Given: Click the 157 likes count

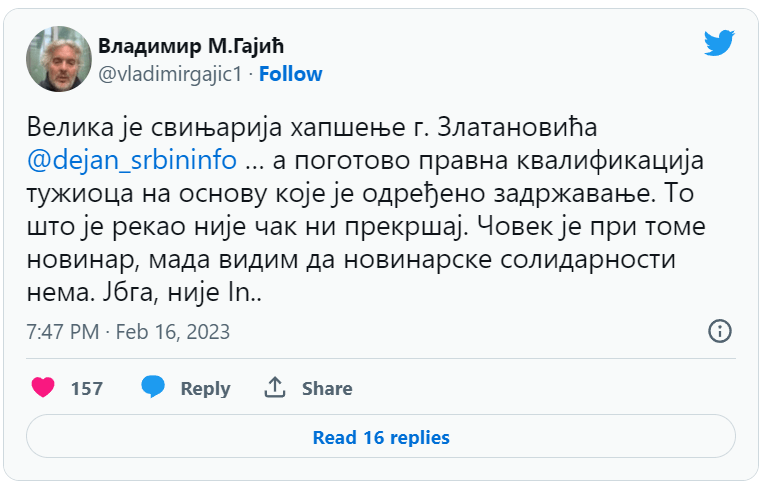Looking at the screenshot, I should point(87,388).
